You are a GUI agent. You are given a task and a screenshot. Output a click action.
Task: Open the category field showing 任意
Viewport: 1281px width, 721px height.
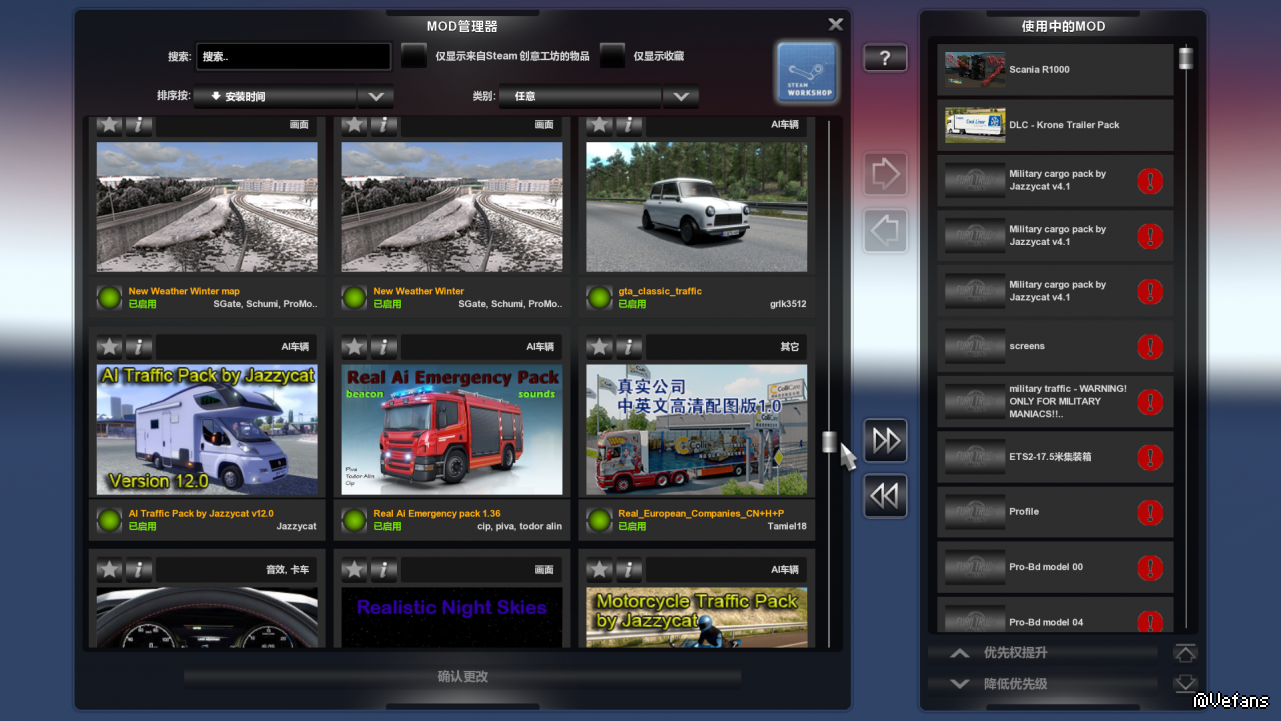(x=580, y=97)
